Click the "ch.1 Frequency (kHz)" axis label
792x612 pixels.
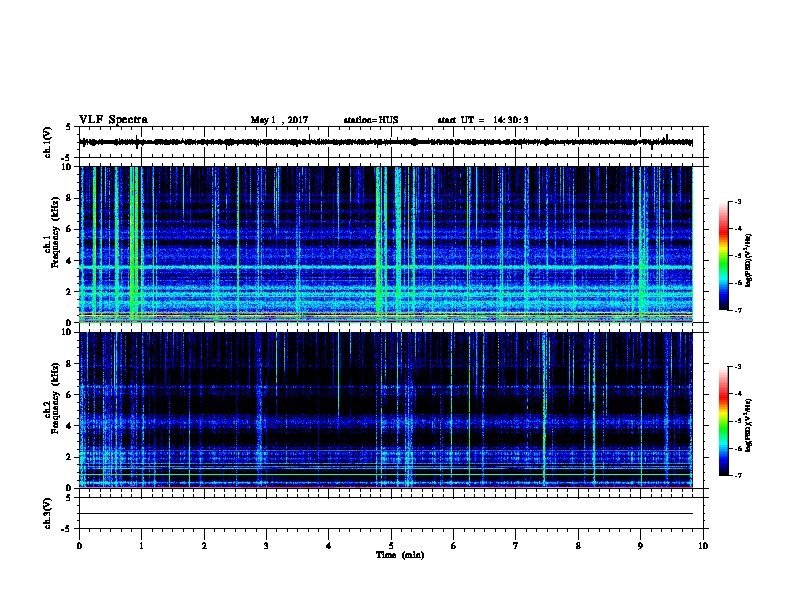tap(54, 233)
